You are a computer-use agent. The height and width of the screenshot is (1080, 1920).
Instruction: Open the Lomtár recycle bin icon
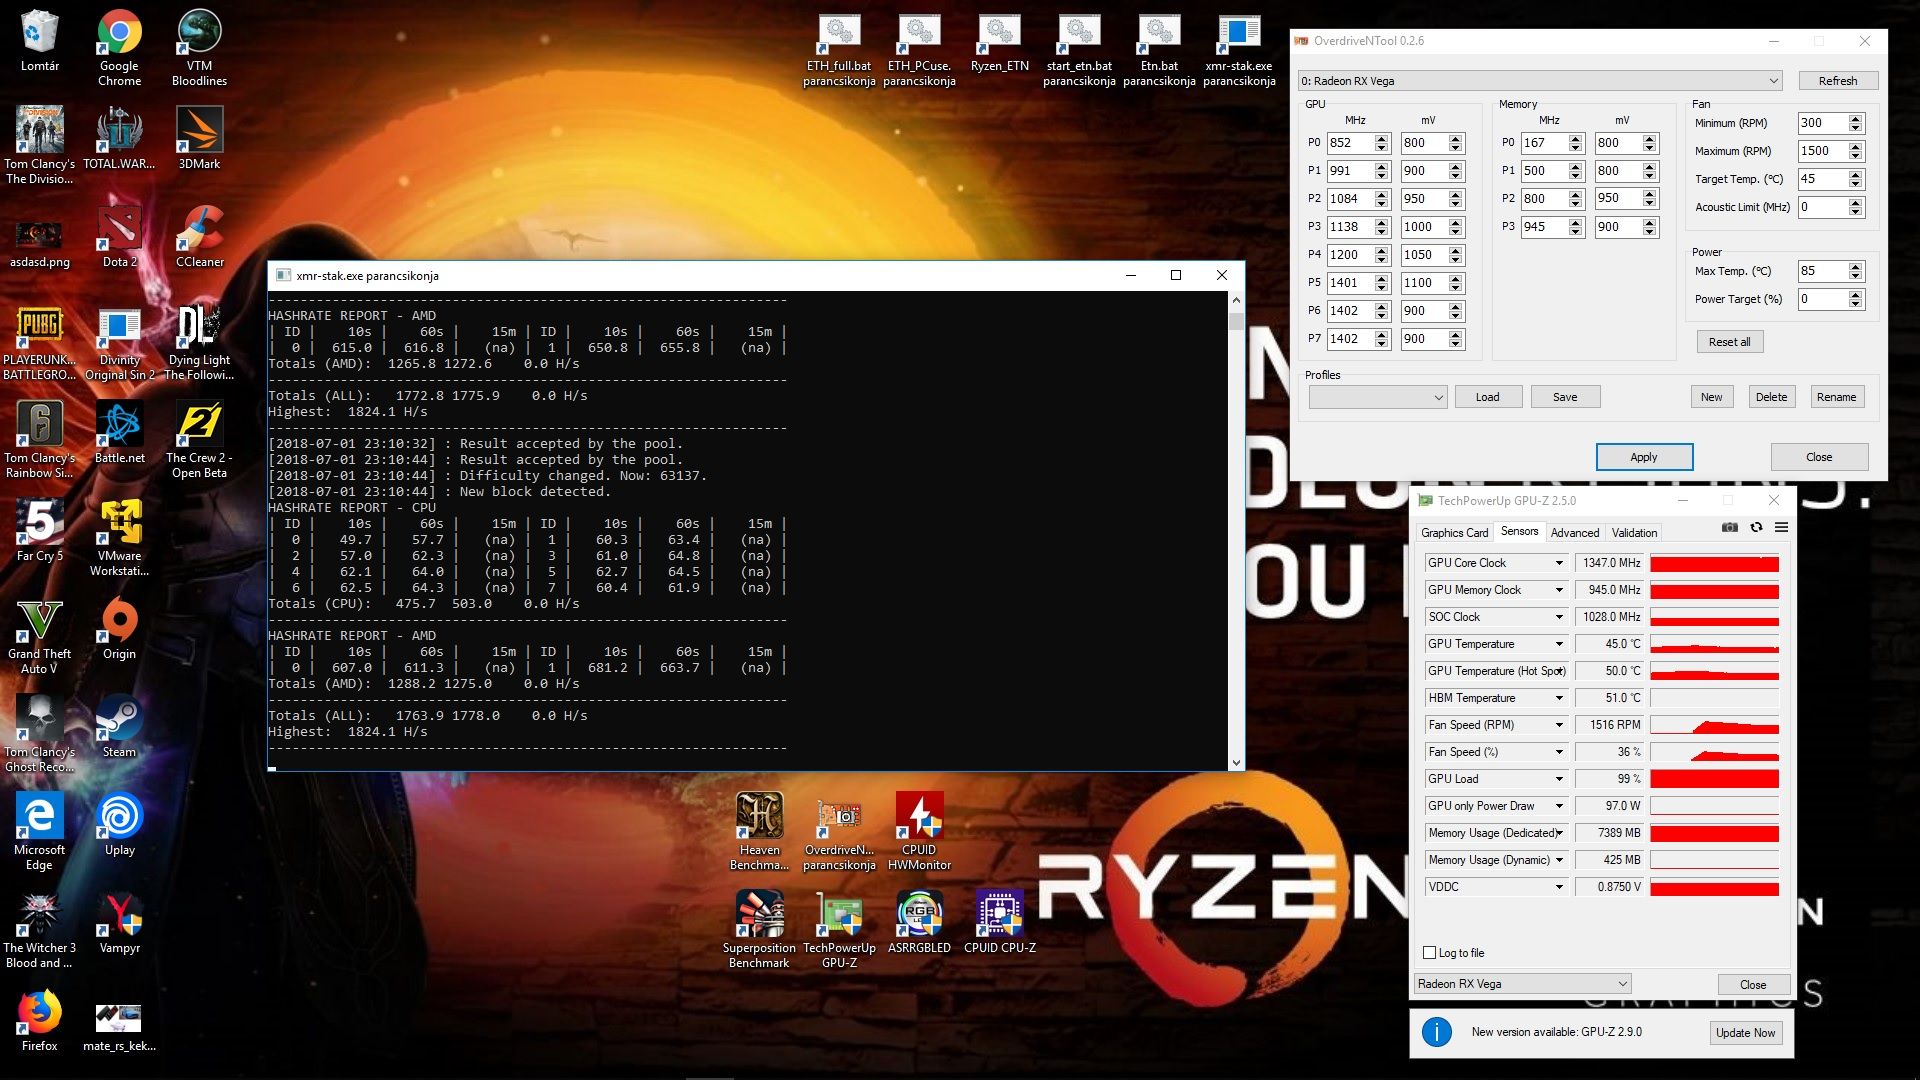(x=40, y=42)
